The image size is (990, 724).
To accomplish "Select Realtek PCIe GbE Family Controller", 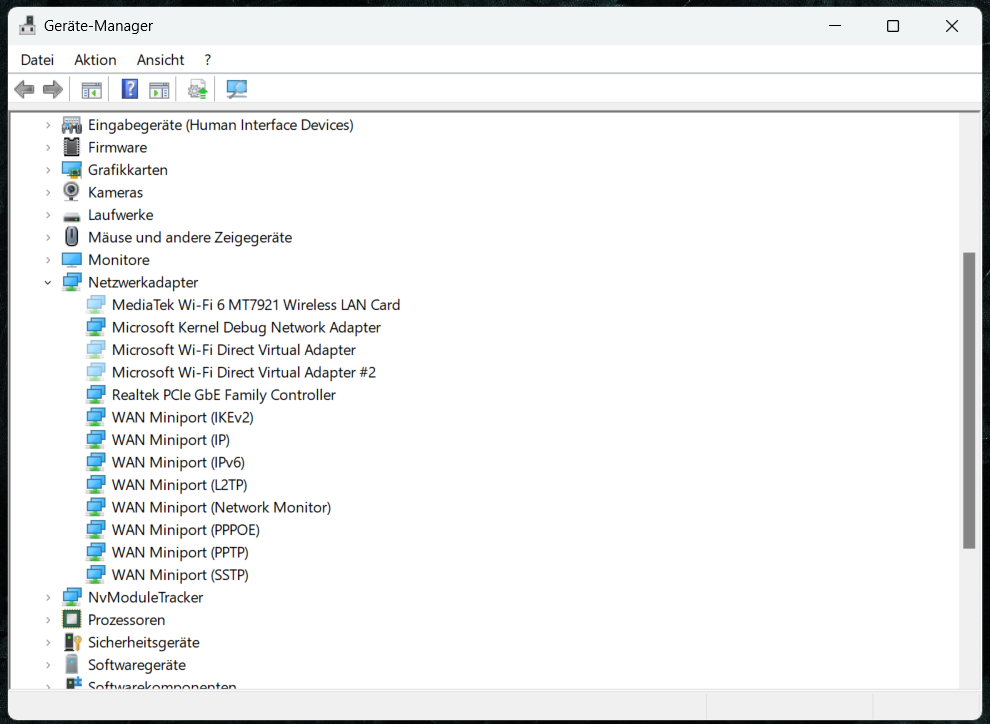I will [224, 395].
